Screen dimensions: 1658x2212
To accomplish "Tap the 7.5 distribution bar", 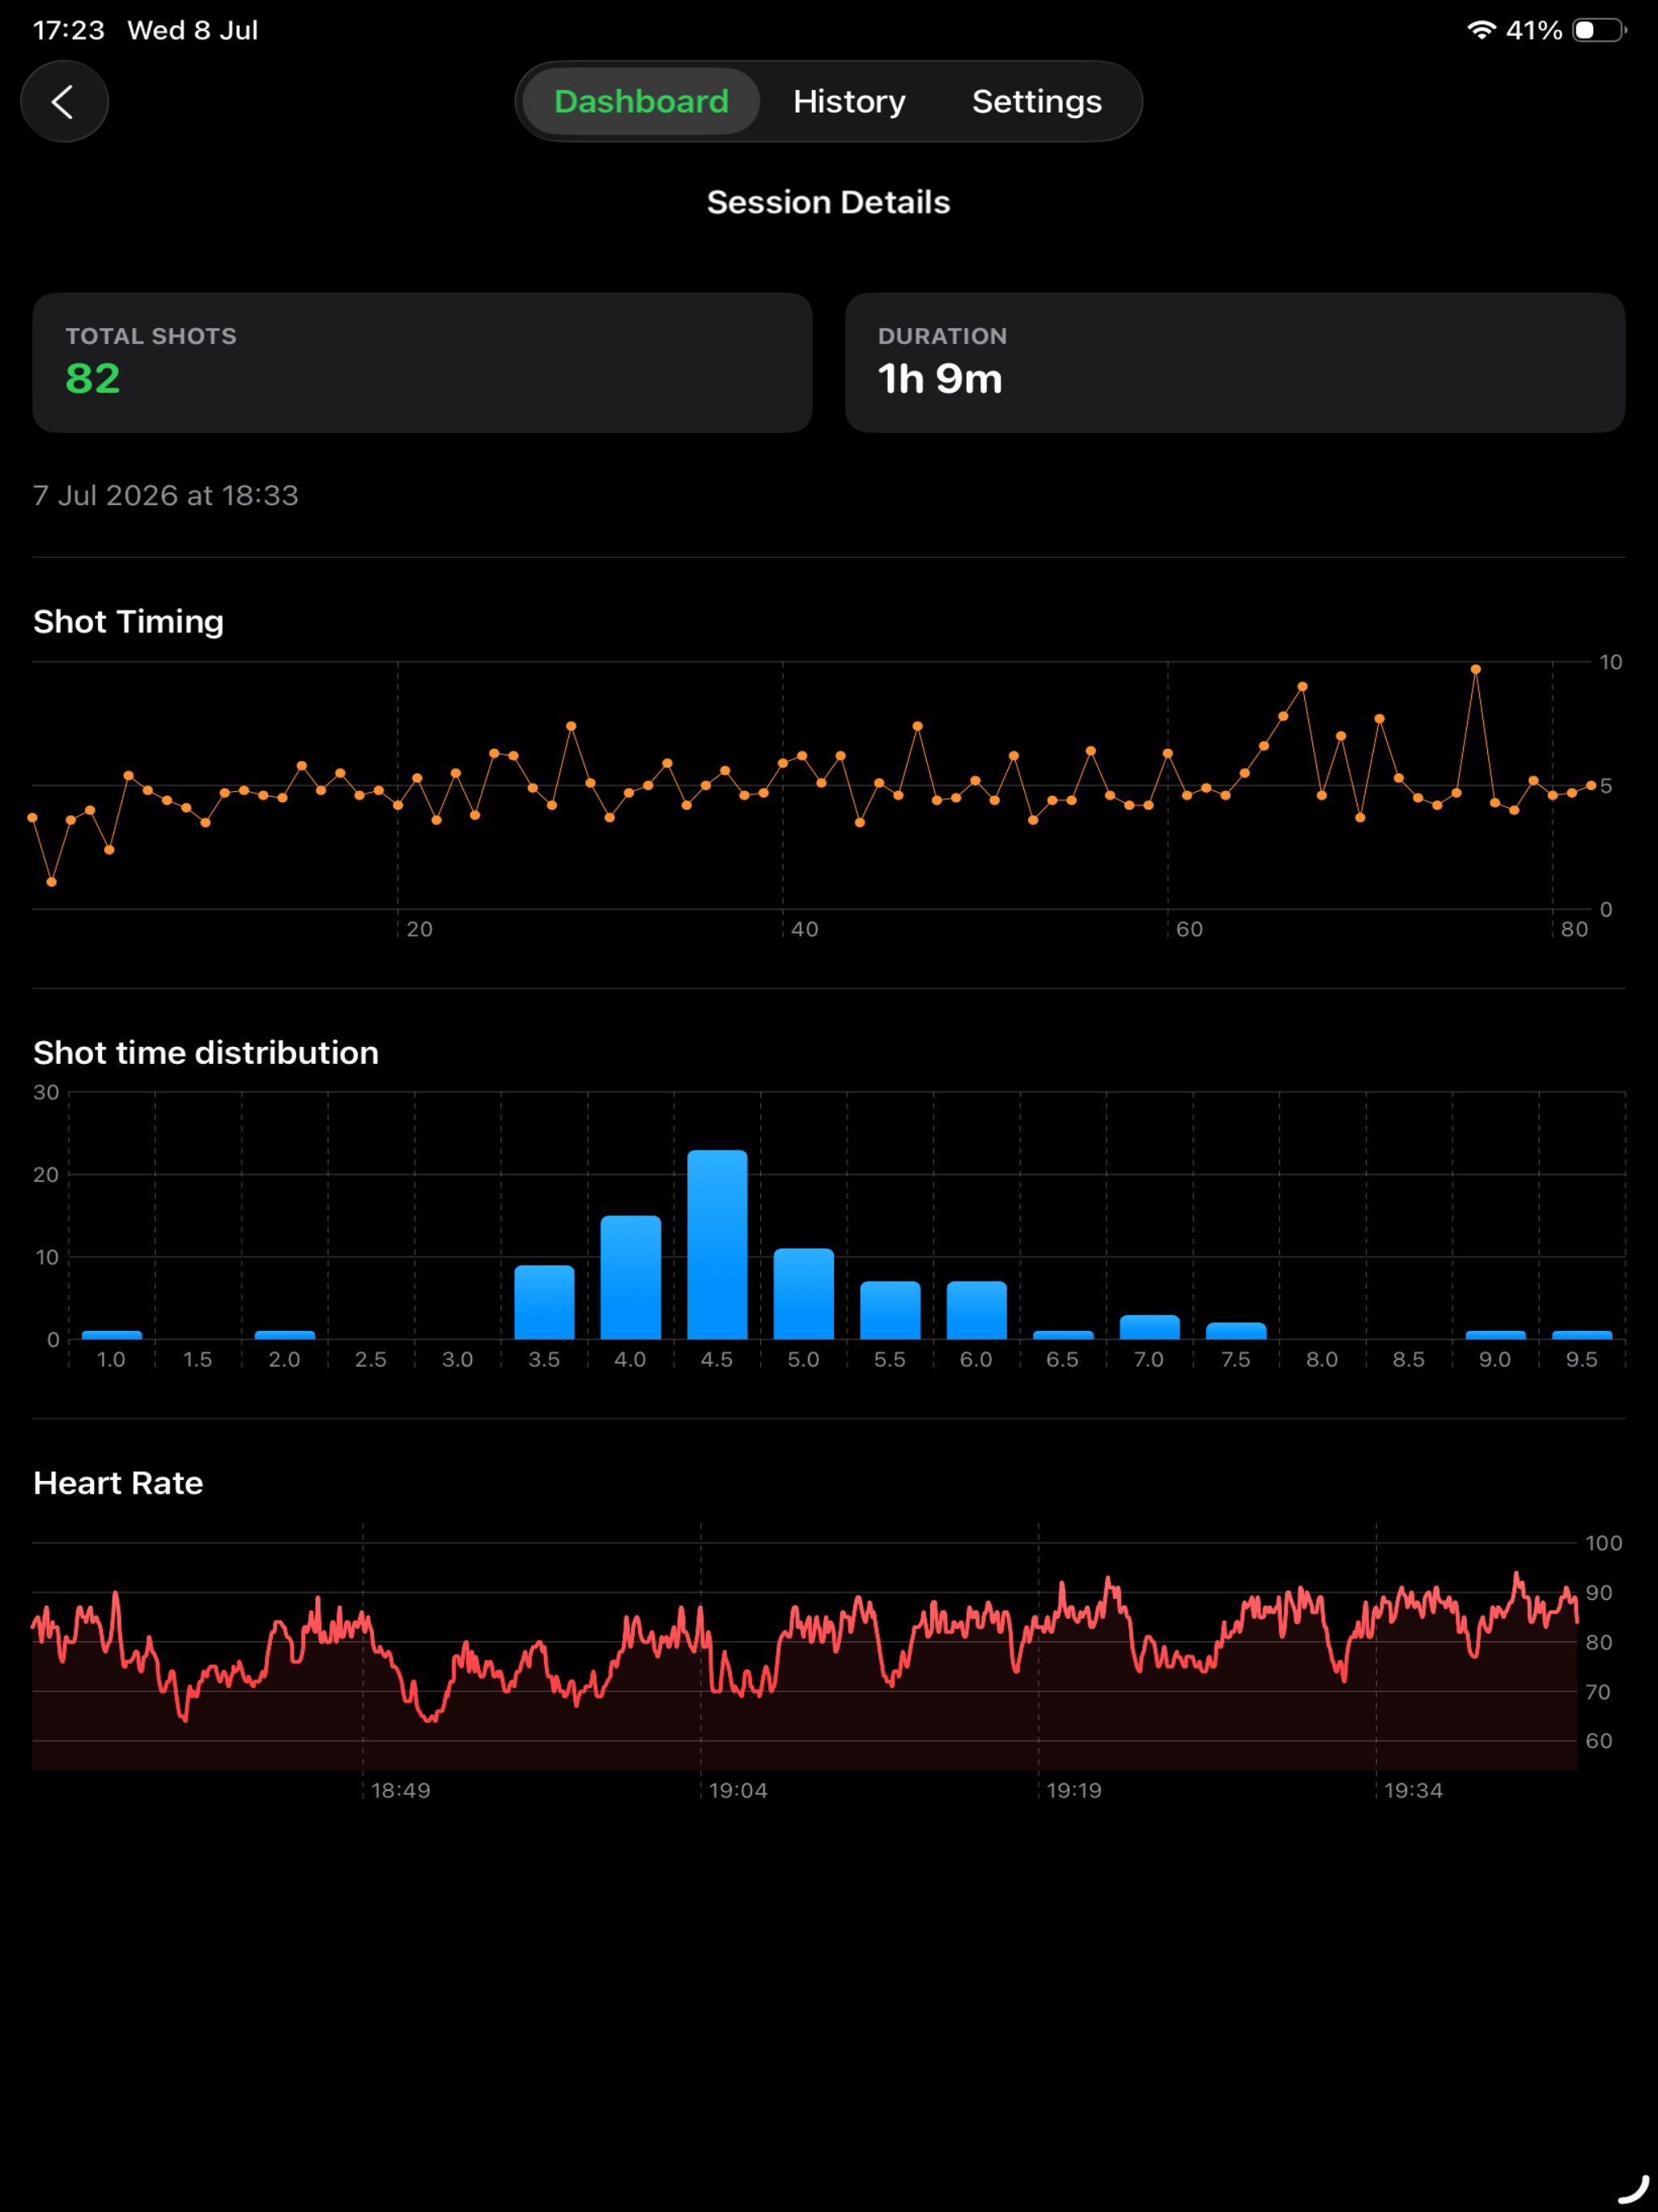I will [x=1236, y=1331].
